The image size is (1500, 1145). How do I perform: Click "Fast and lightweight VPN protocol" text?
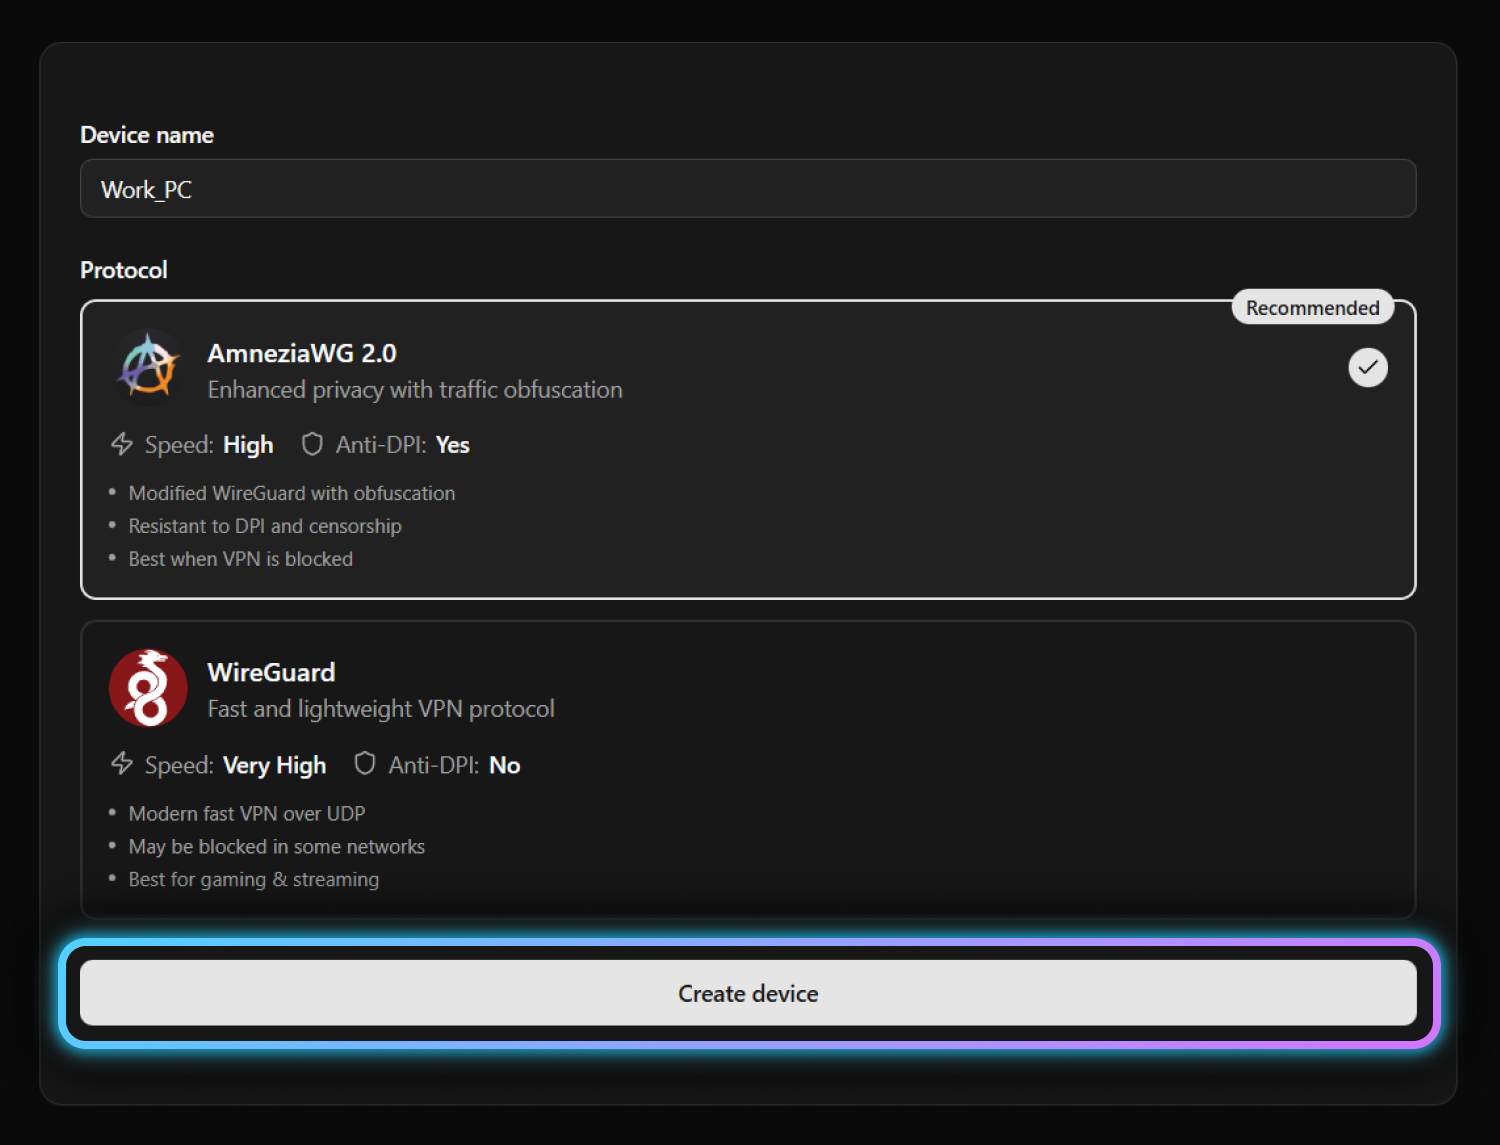(x=381, y=709)
